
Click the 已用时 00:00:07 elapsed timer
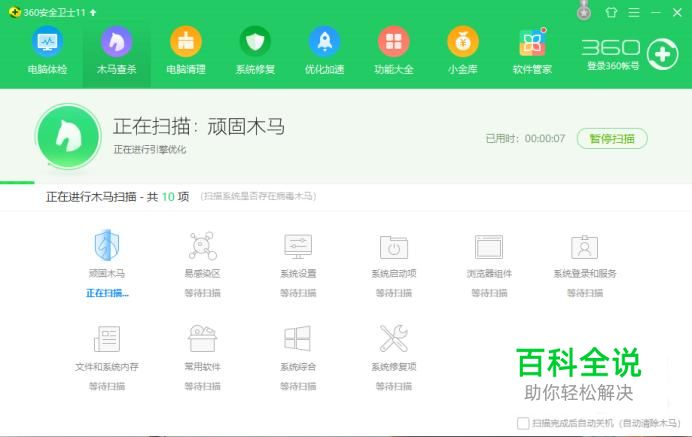525,139
